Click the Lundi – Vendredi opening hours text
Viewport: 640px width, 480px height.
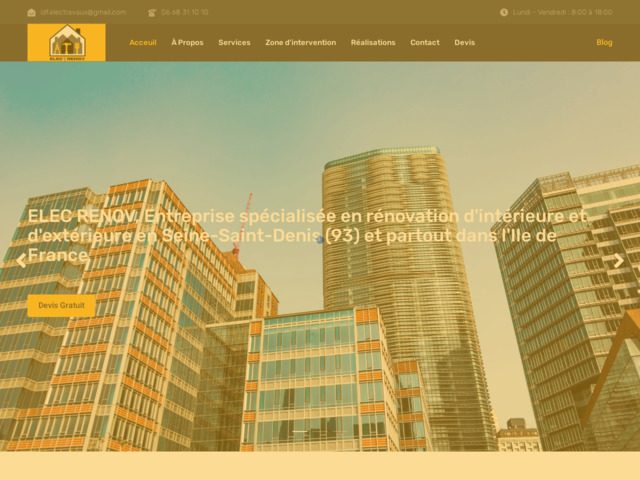[x=562, y=12]
